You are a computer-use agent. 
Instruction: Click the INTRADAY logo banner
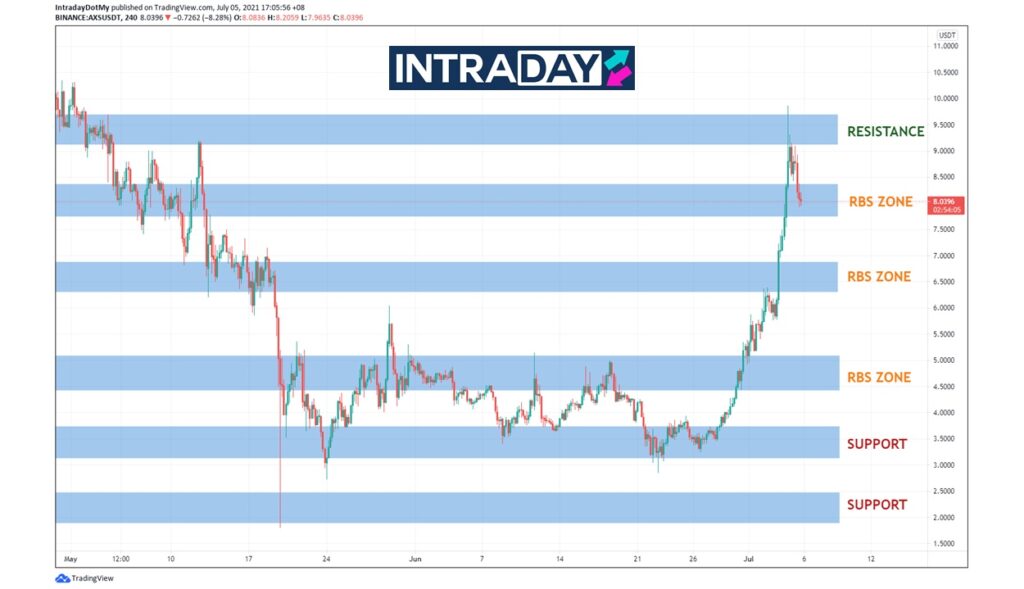click(x=511, y=68)
